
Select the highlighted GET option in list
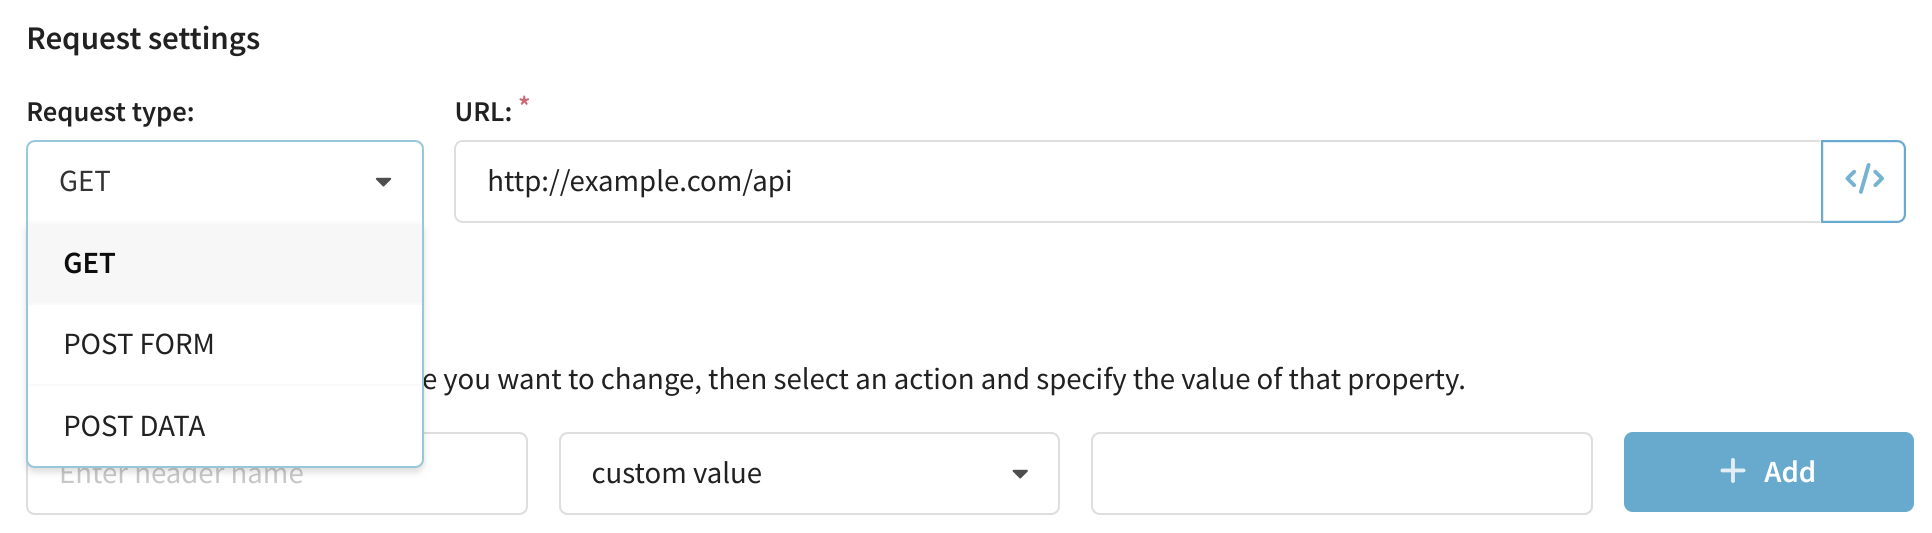point(225,263)
